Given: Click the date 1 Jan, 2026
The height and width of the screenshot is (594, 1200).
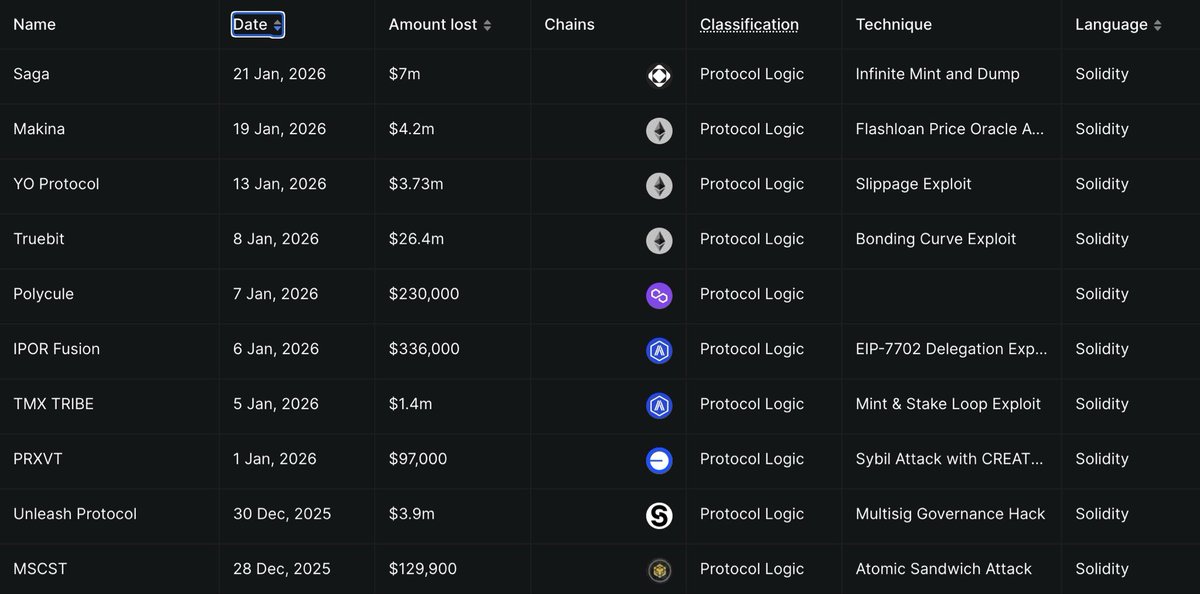Looking at the screenshot, I should point(274,459).
